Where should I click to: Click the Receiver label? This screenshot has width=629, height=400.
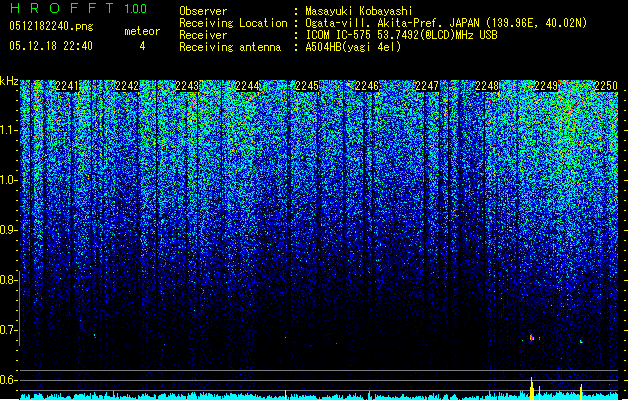tap(203, 35)
